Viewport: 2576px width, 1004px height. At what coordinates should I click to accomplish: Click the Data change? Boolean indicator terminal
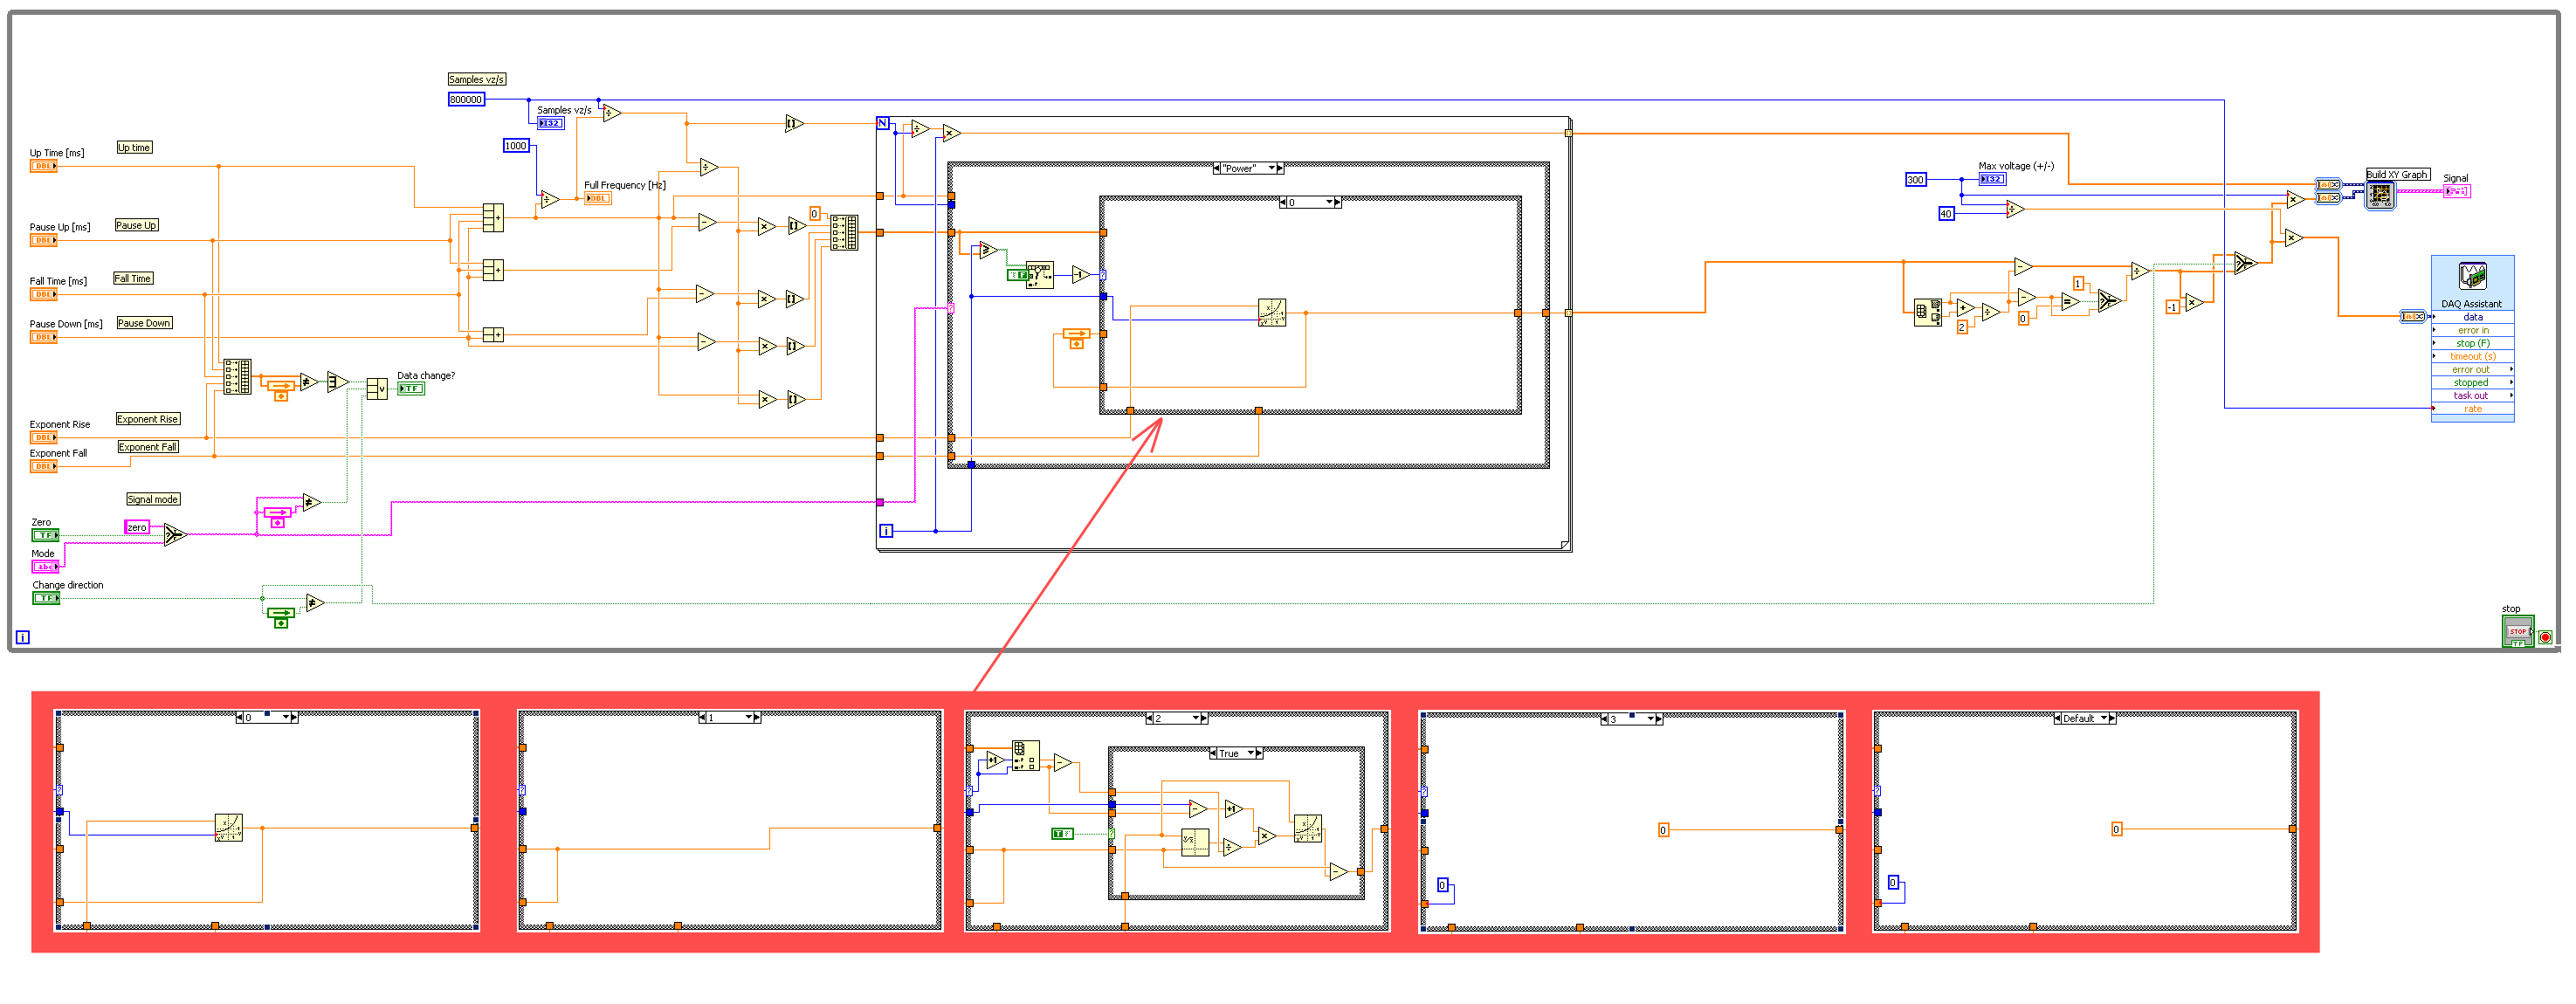[x=411, y=388]
